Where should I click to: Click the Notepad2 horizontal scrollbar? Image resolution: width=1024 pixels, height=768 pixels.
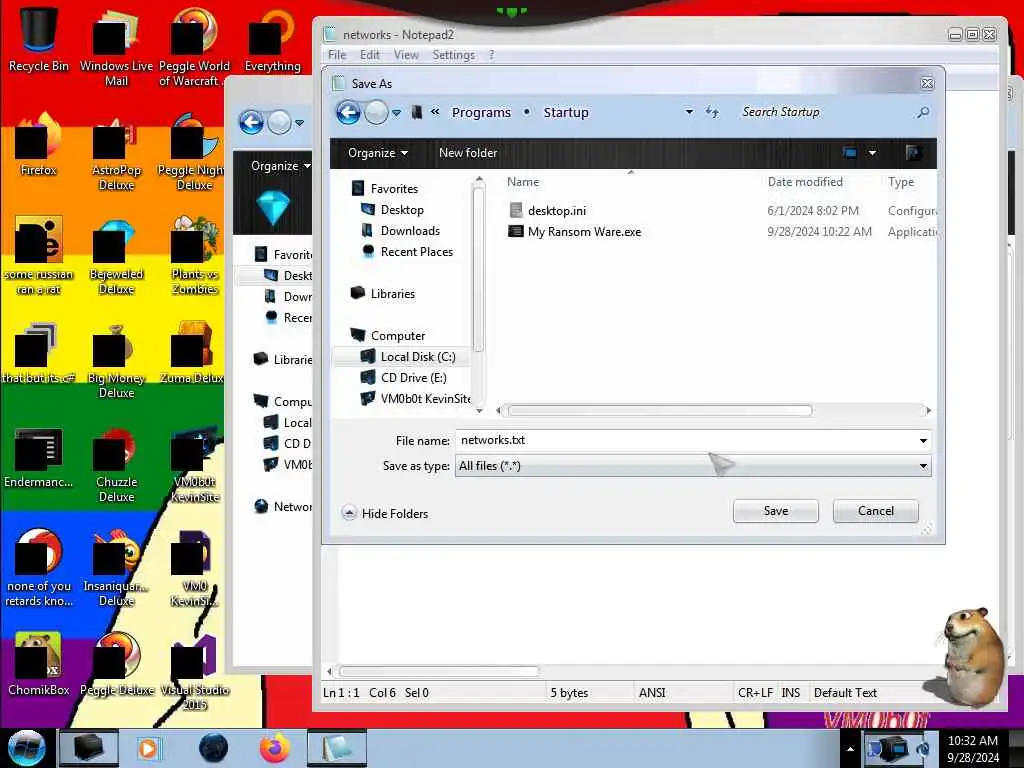pyautogui.click(x=438, y=671)
